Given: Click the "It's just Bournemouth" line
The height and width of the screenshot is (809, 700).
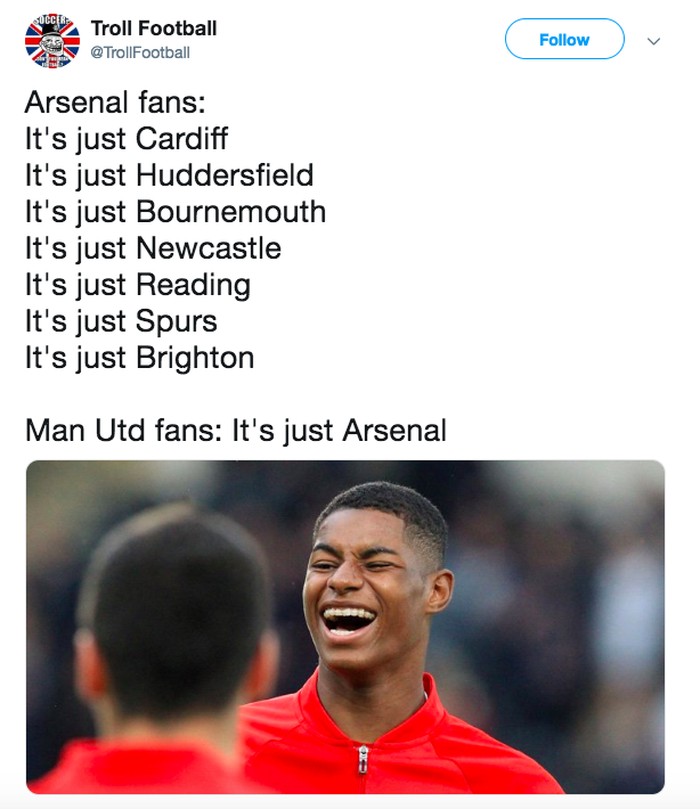Looking at the screenshot, I should click(x=175, y=212).
